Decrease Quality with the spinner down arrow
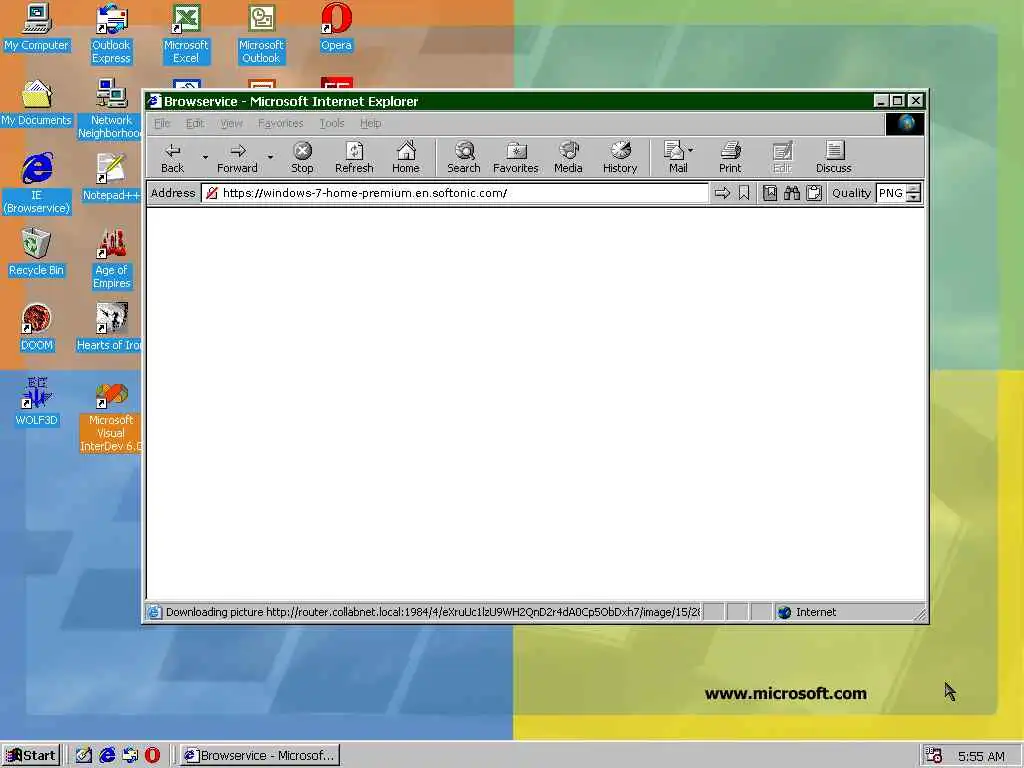 914,197
